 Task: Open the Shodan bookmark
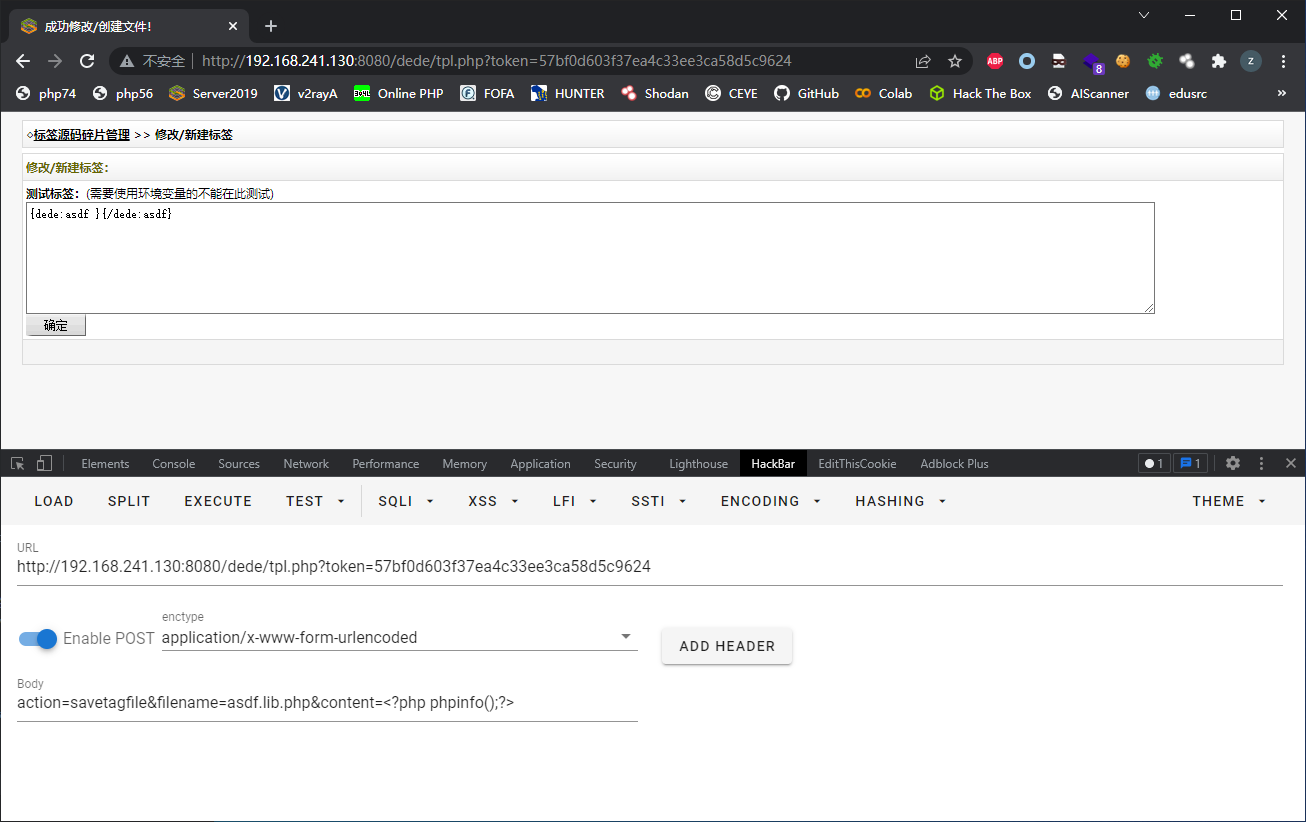tap(655, 93)
